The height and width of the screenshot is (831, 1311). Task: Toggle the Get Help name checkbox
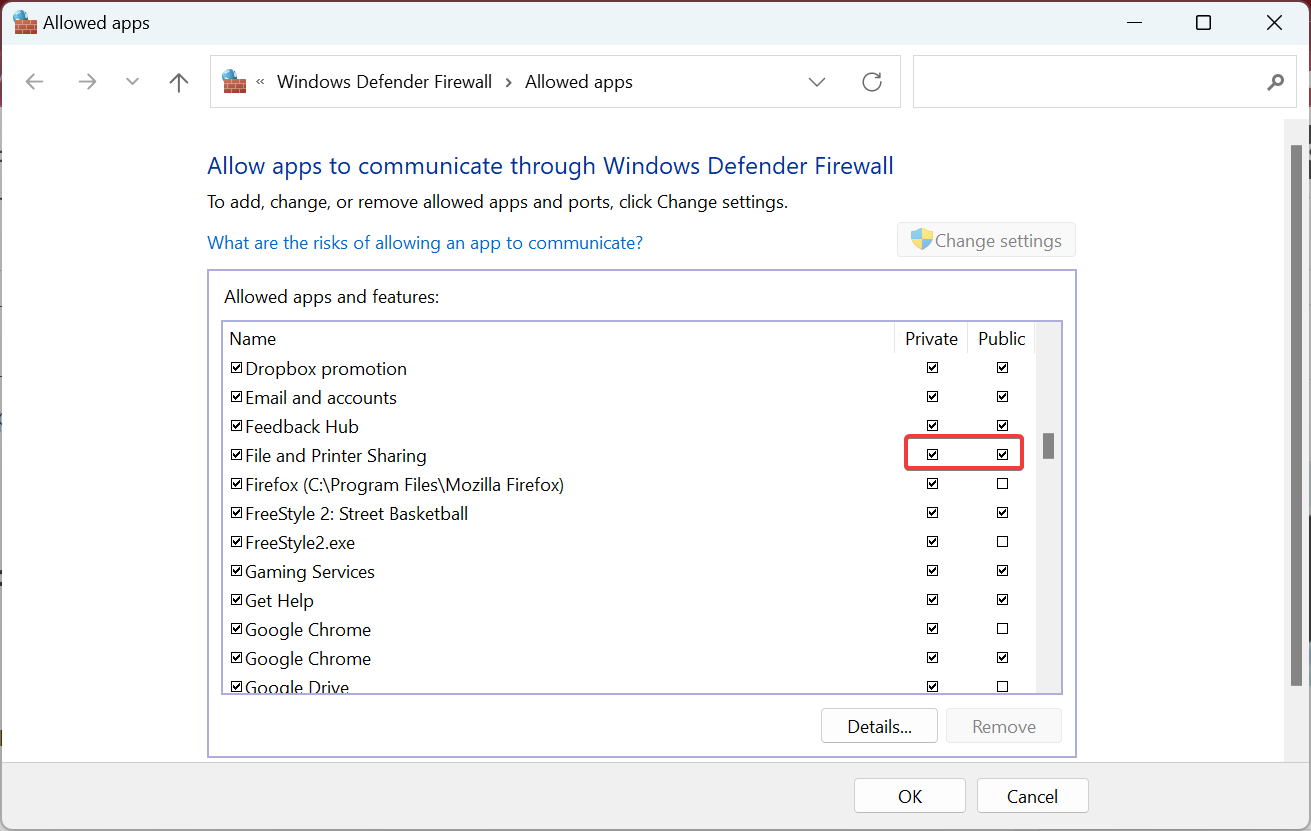coord(237,601)
